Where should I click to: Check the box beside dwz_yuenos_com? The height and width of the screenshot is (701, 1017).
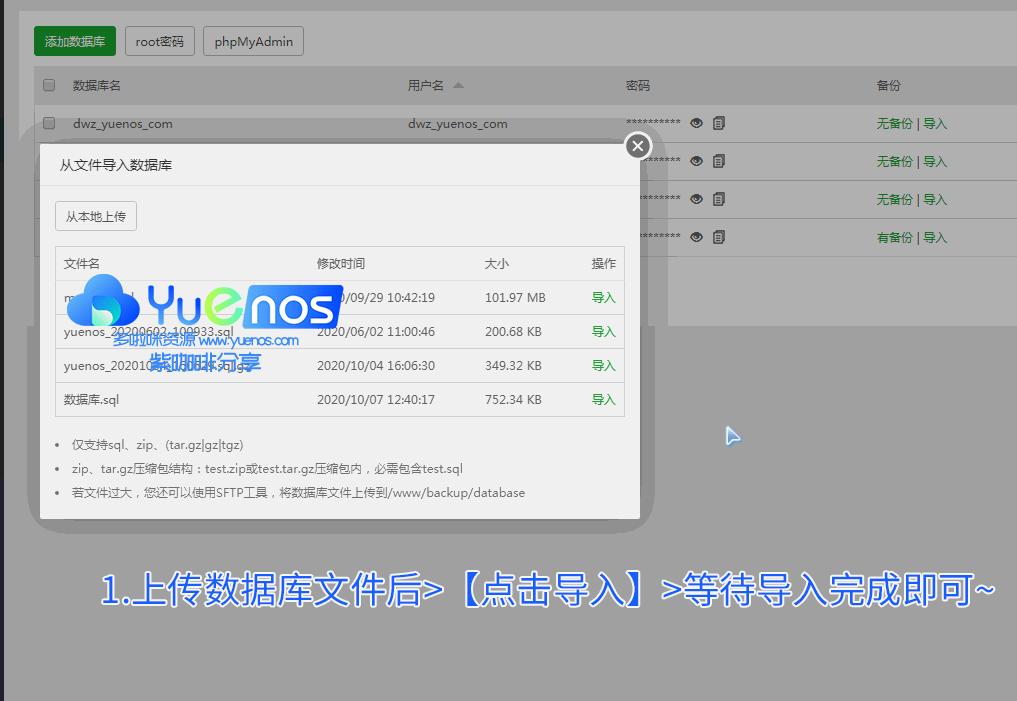pos(49,124)
